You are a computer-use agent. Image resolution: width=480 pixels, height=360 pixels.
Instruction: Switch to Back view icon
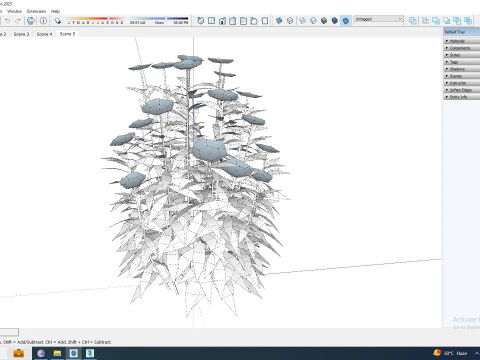(243, 21)
